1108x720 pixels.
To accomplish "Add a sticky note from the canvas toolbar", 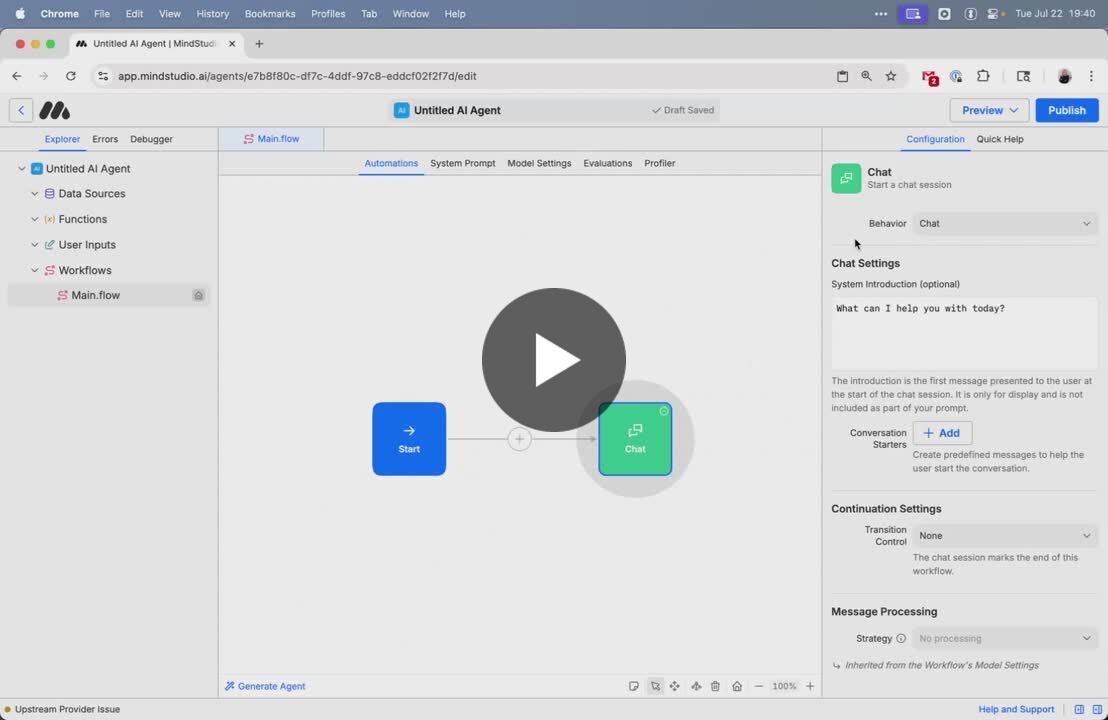I will pos(634,686).
